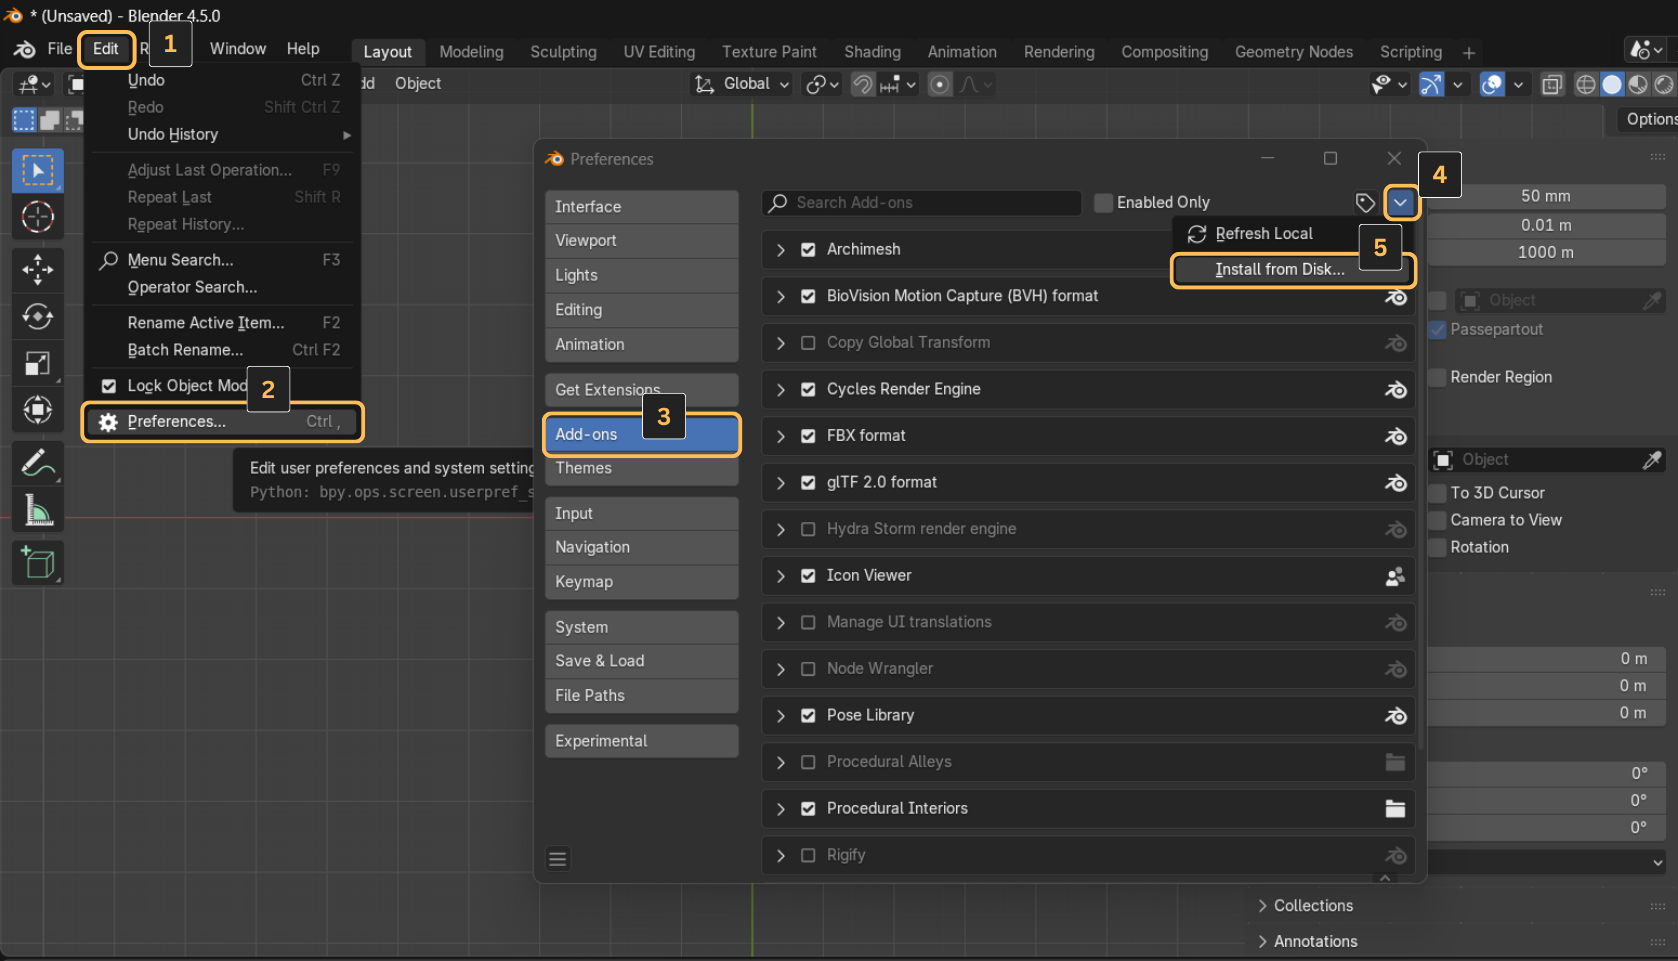Screen dimensions: 1678x961
Task: Switch to wireframe viewport shading
Action: tap(1586, 85)
